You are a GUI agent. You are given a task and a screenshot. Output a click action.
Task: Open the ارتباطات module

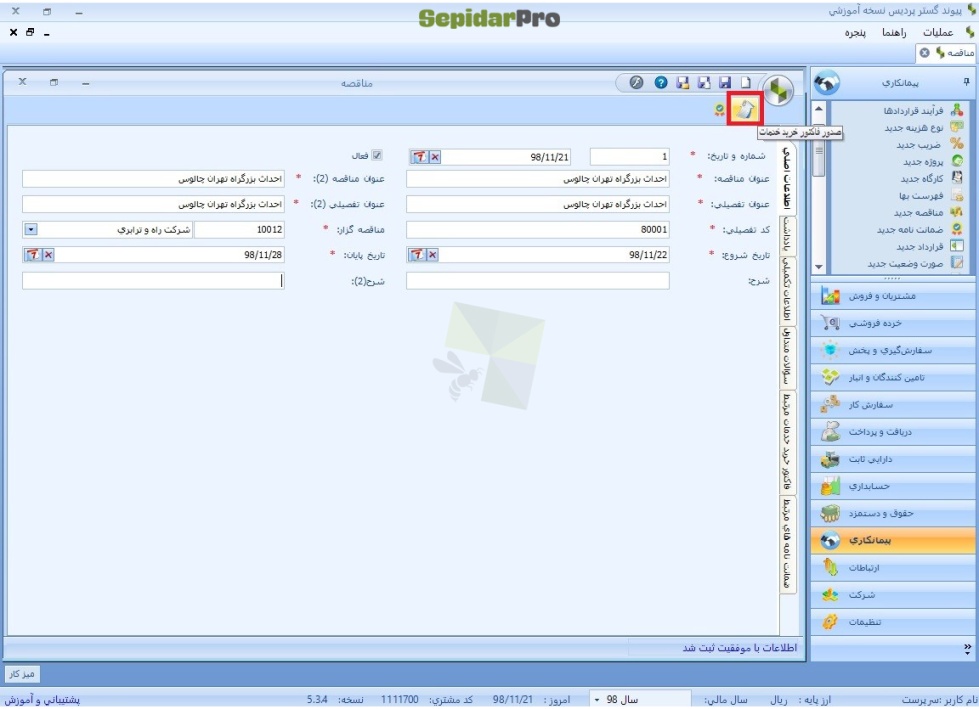pos(893,567)
